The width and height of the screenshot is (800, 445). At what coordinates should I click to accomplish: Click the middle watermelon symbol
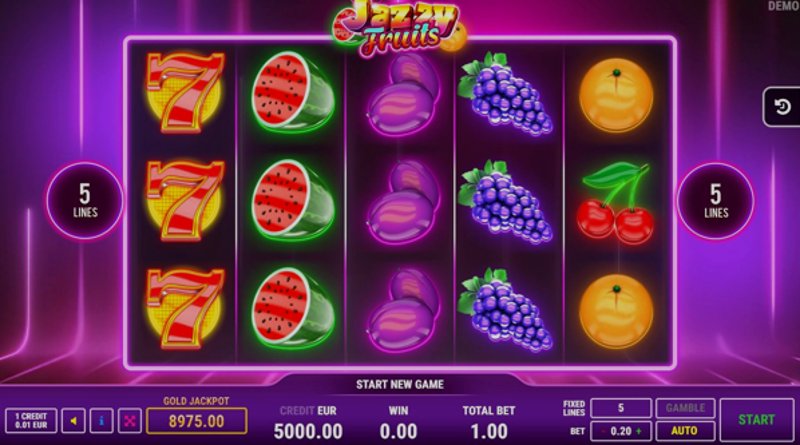pos(293,200)
